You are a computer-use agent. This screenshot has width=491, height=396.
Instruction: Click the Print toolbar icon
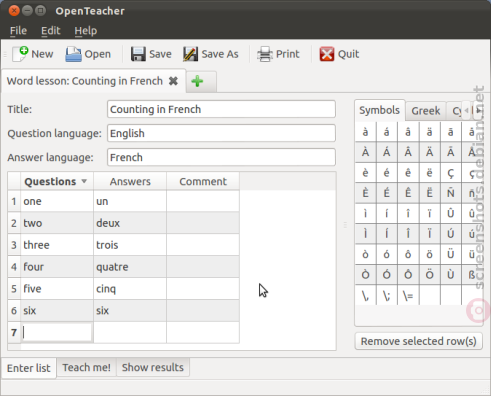[265, 54]
